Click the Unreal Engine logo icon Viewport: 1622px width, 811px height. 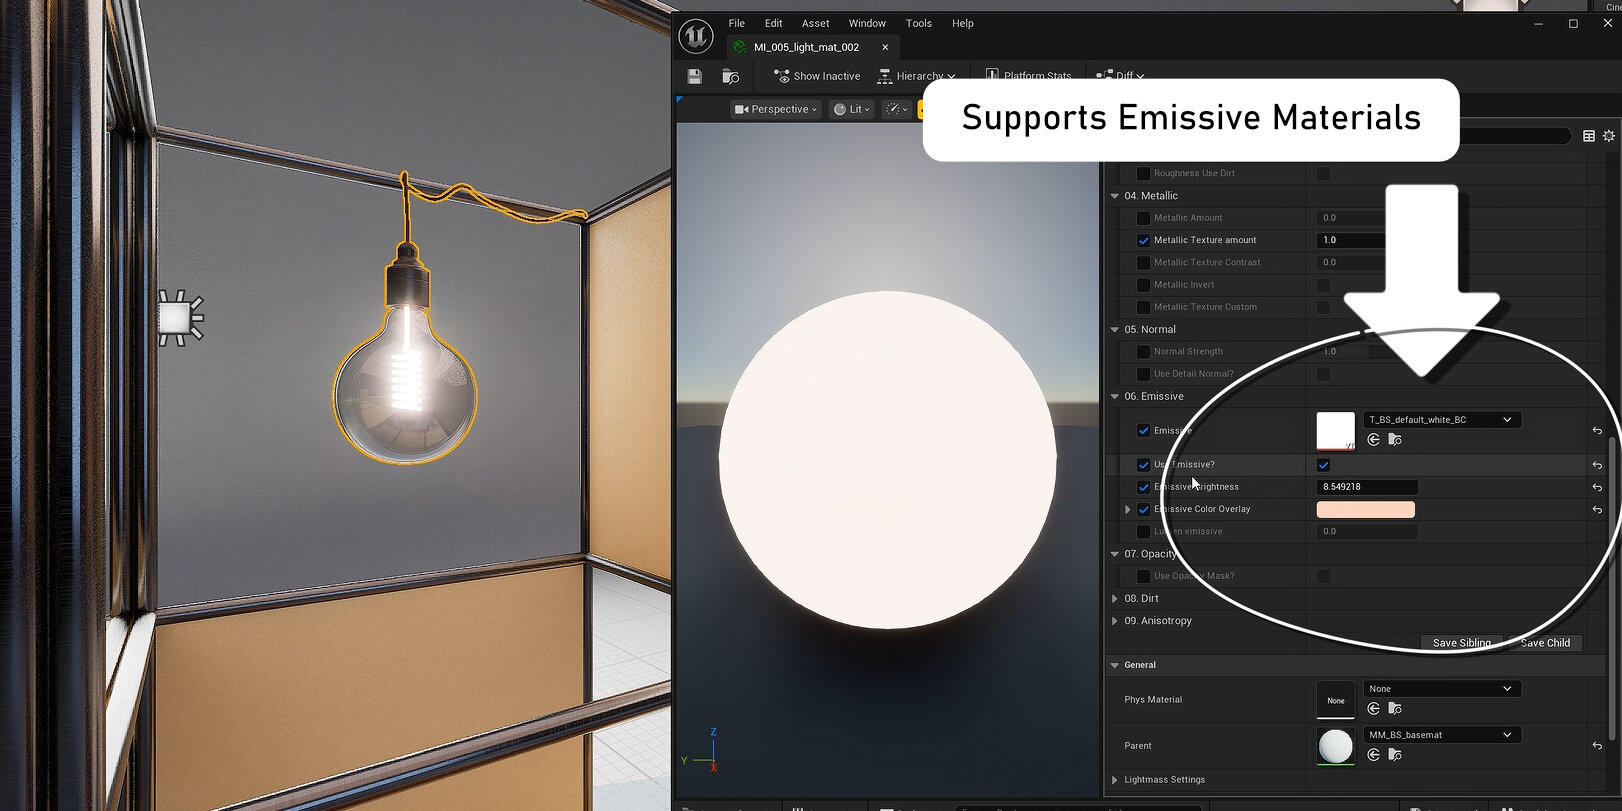[x=695, y=37]
